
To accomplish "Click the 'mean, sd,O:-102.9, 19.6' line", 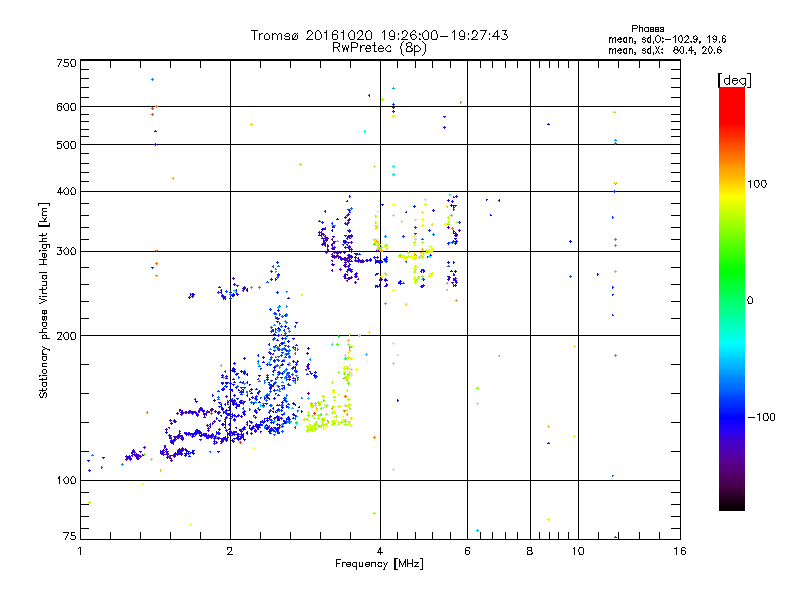I will (667, 39).
